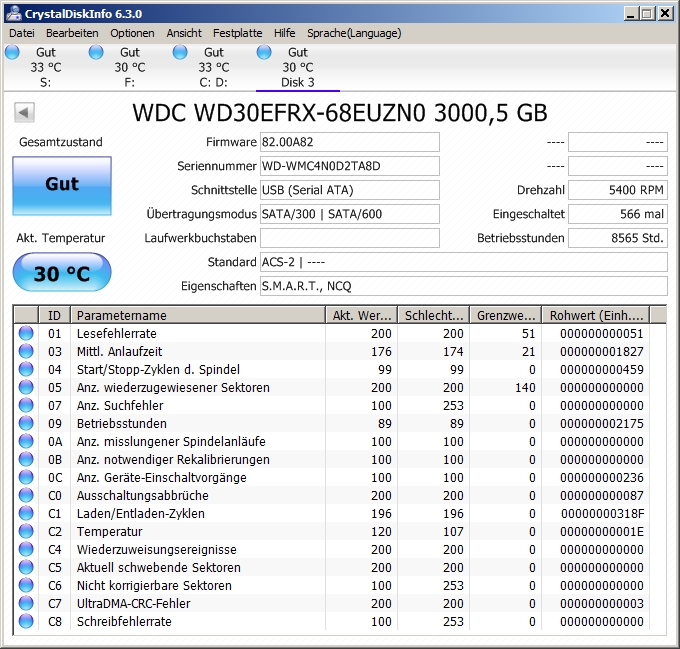This screenshot has width=680, height=649.
Task: Click status icon of misslungener Spindelanläufe row
Action: pyautogui.click(x=26, y=441)
